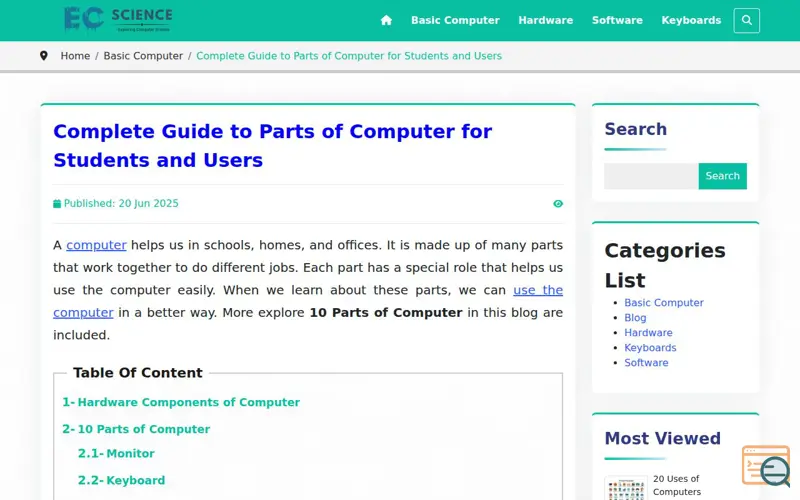Open Software category in sidebar list
The image size is (800, 500).
coord(646,363)
